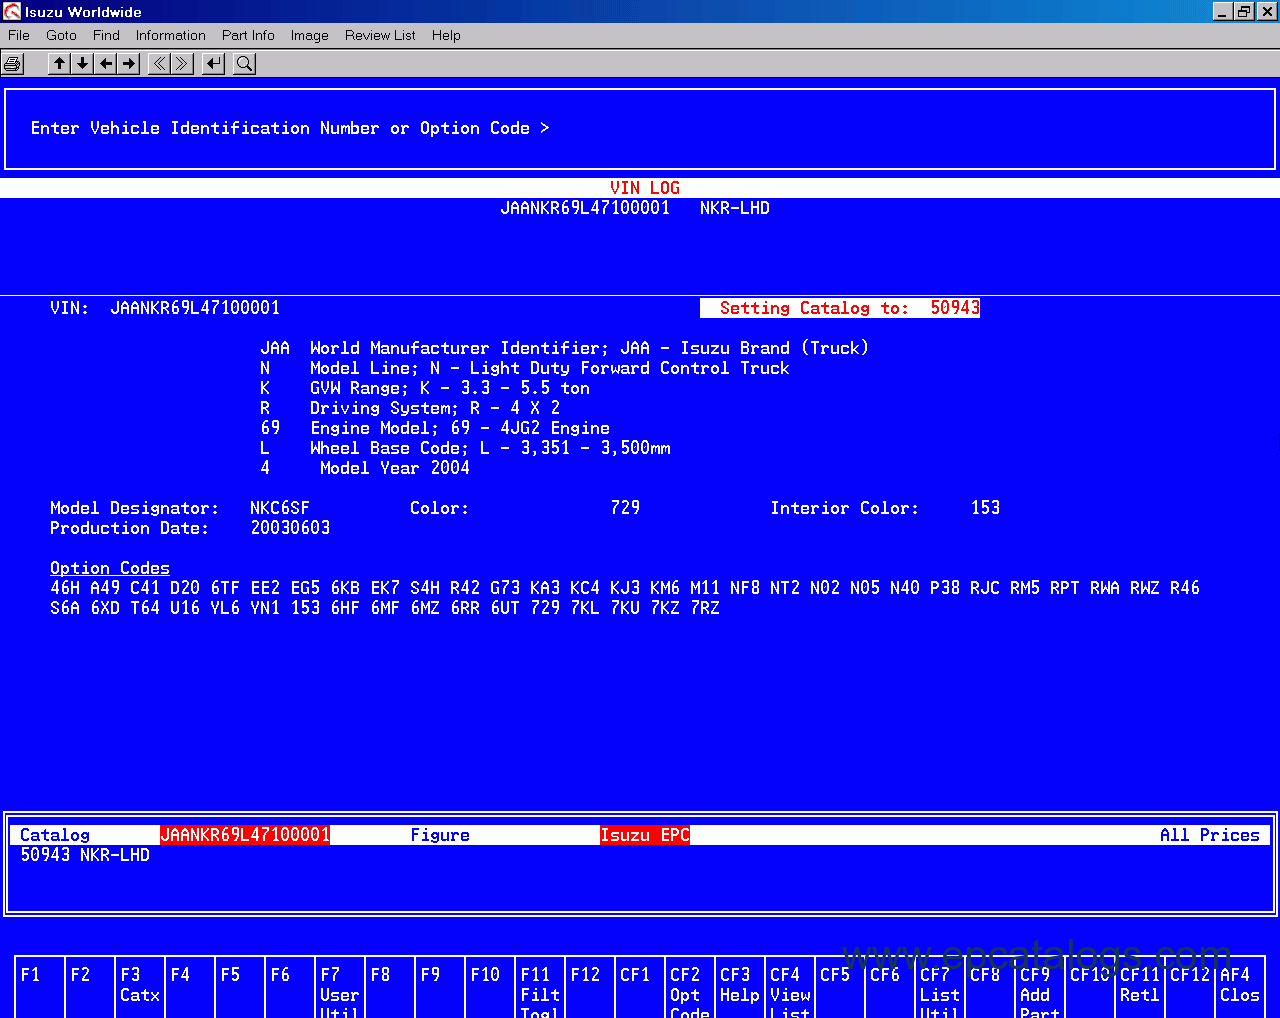The image size is (1280, 1018).
Task: Click the CF8 function key button
Action: tap(990, 987)
